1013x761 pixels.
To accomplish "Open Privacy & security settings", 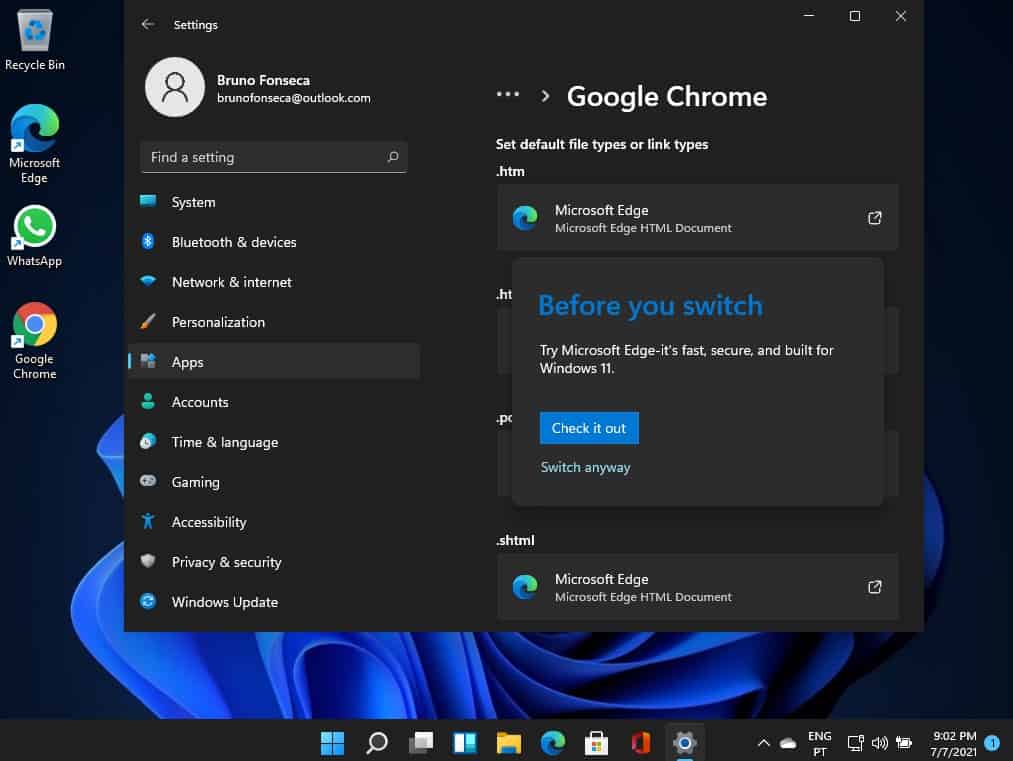I will [x=274, y=562].
